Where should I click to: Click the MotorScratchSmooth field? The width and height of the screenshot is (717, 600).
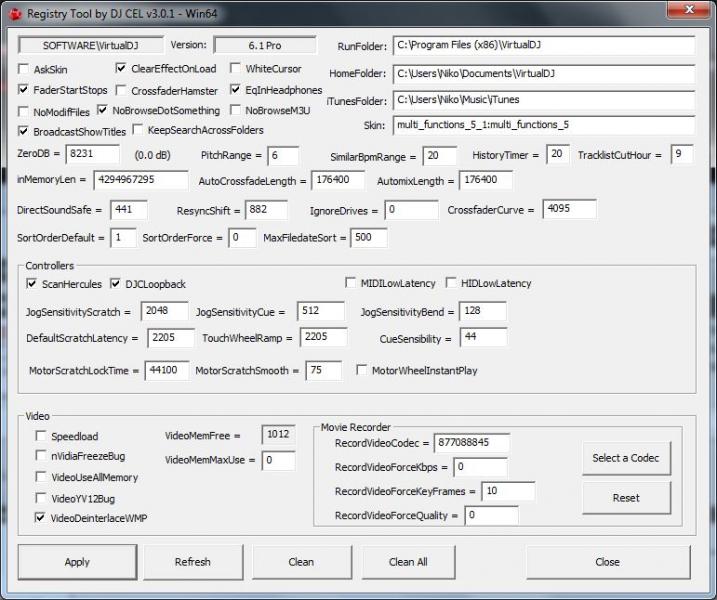click(324, 370)
